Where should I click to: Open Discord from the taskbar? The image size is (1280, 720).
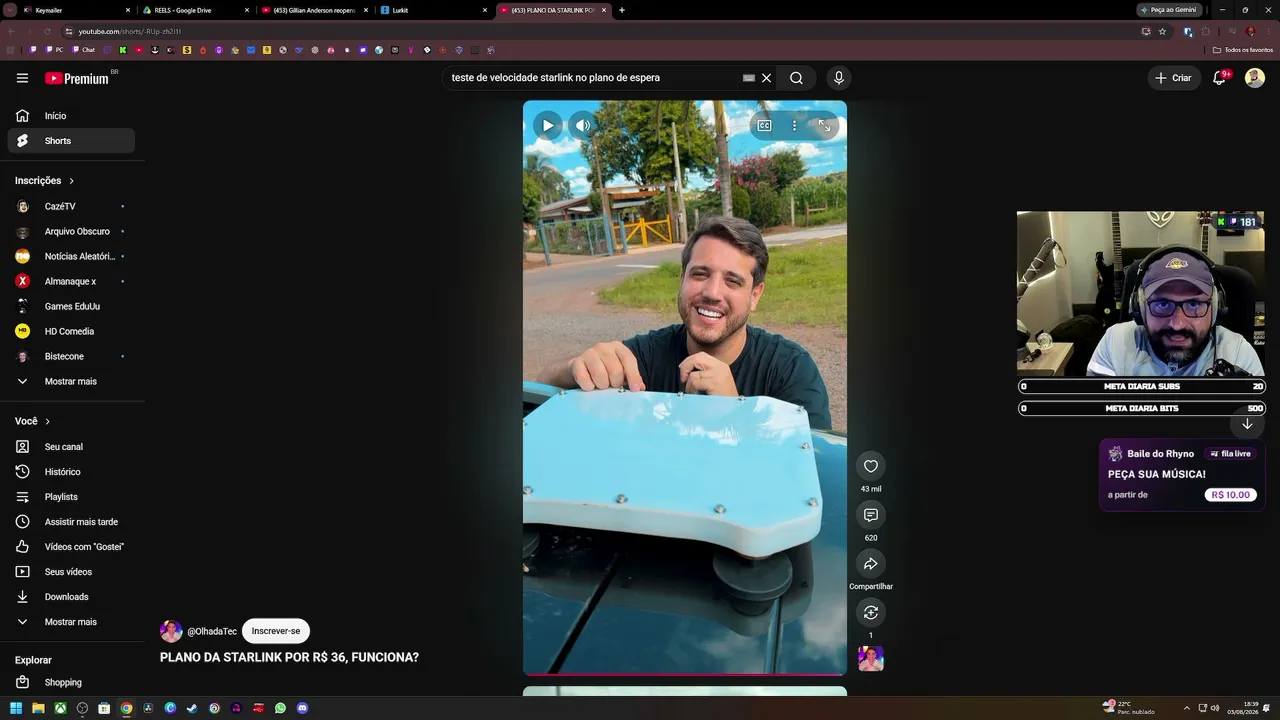302,708
